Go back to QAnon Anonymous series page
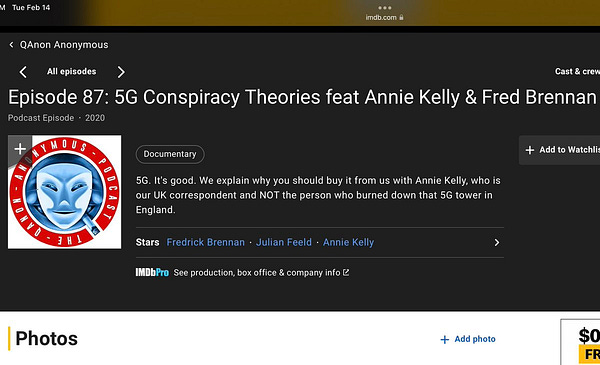The width and height of the screenshot is (600, 365). point(64,45)
